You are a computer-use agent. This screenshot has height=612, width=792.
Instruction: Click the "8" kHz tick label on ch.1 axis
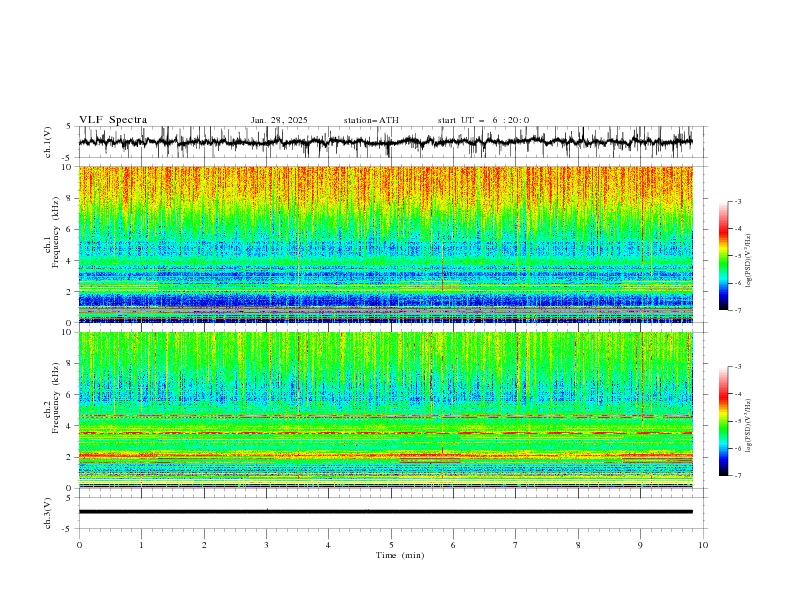click(70, 198)
